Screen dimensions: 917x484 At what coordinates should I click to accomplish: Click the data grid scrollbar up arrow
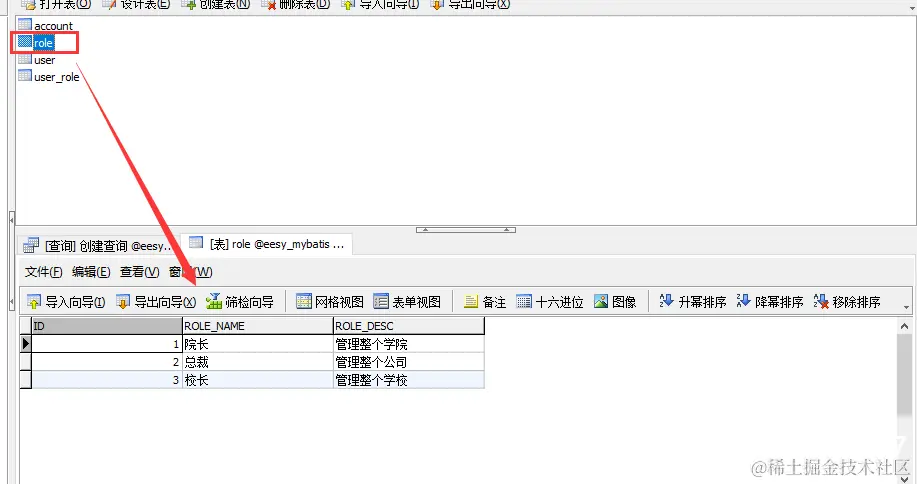tap(904, 326)
